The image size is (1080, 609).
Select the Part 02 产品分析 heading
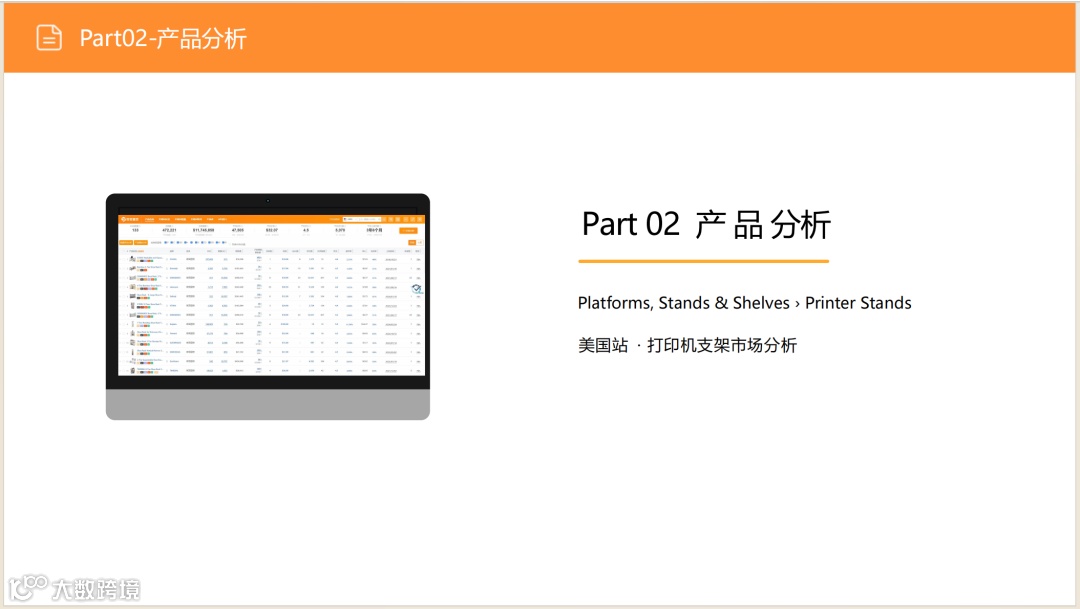[706, 225]
